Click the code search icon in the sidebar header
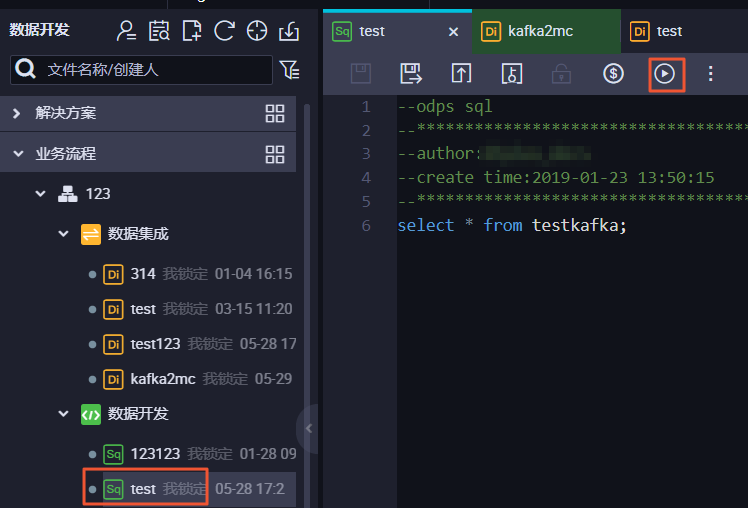This screenshot has width=748, height=508. pos(159,31)
